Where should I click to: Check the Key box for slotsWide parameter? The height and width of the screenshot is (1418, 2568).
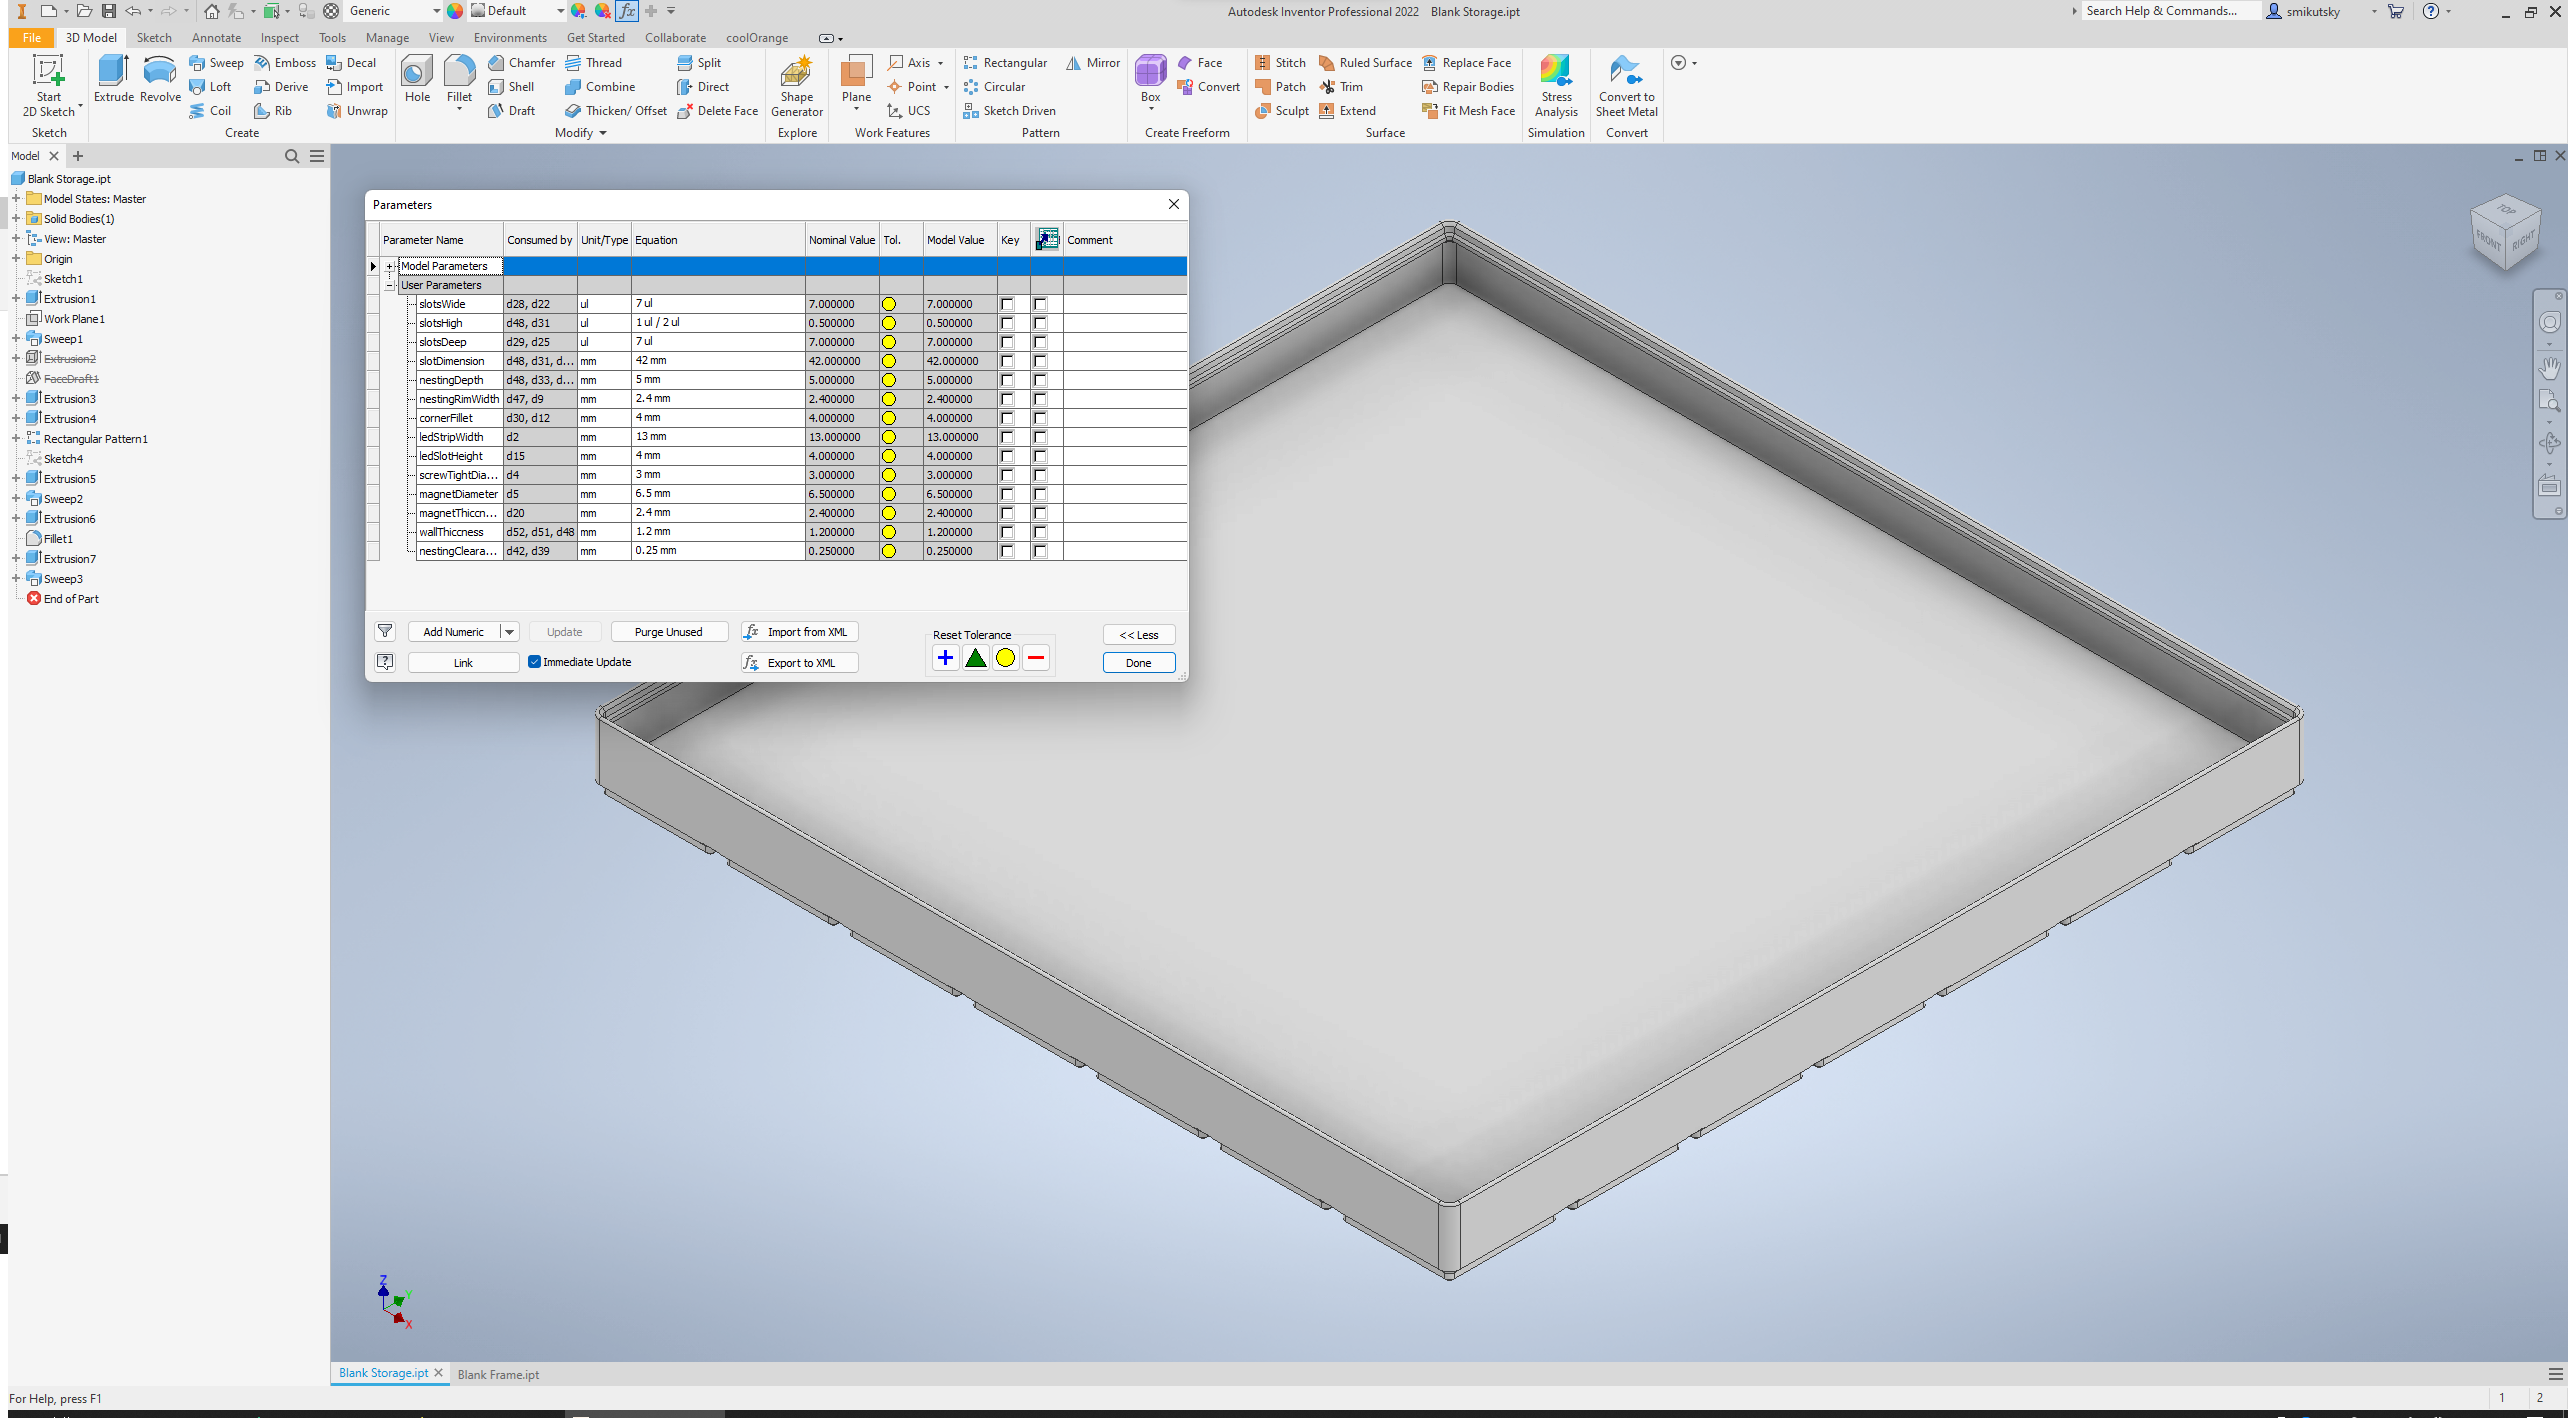[x=1007, y=304]
